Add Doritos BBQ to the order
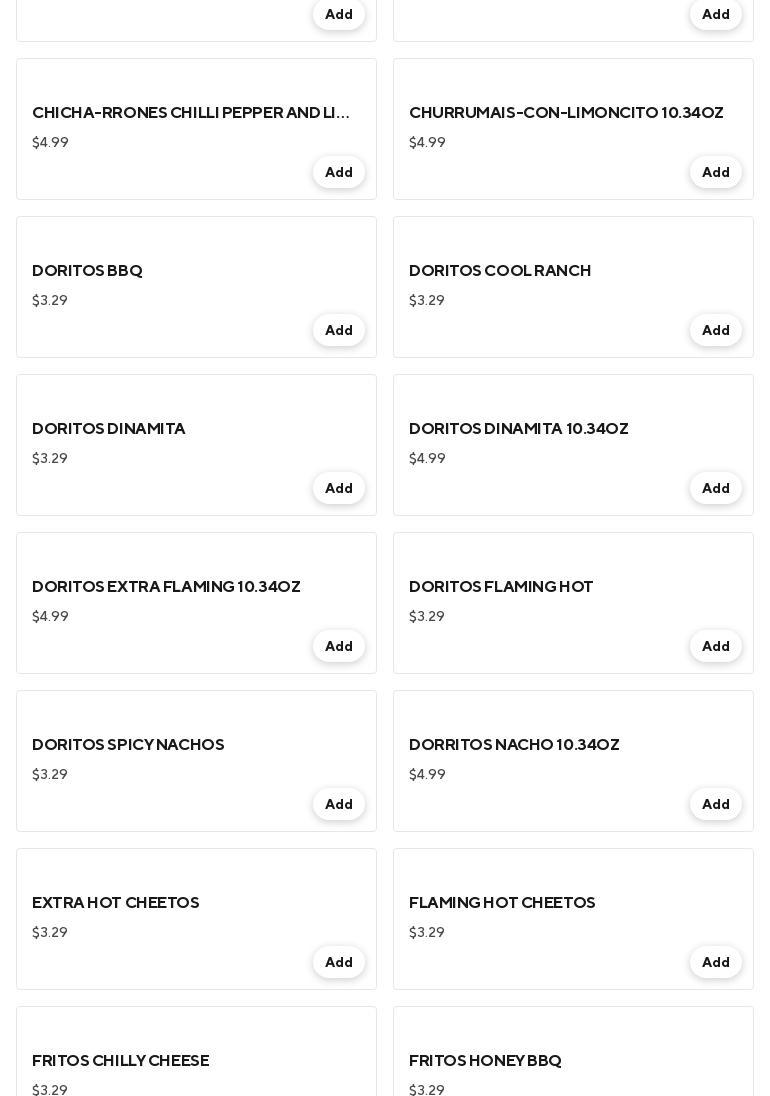Viewport: 770px width, 1096px height. tap(338, 330)
